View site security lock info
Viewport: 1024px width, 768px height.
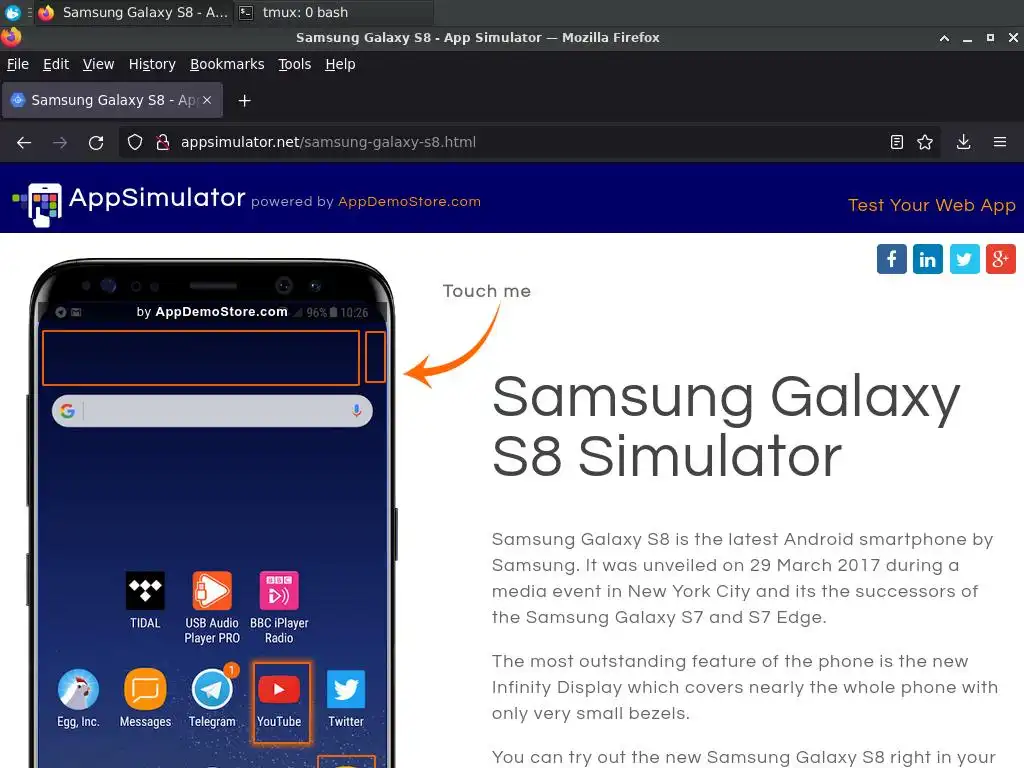click(163, 142)
